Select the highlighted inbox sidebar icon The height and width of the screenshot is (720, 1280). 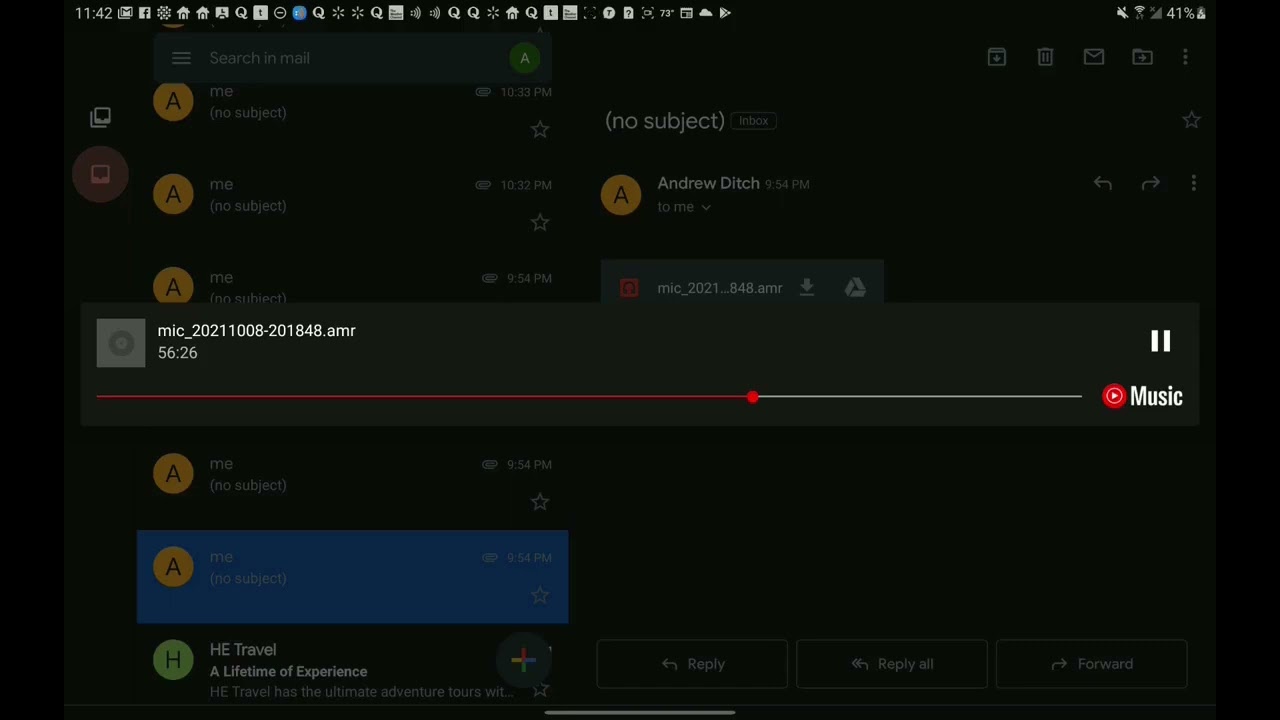click(x=100, y=174)
